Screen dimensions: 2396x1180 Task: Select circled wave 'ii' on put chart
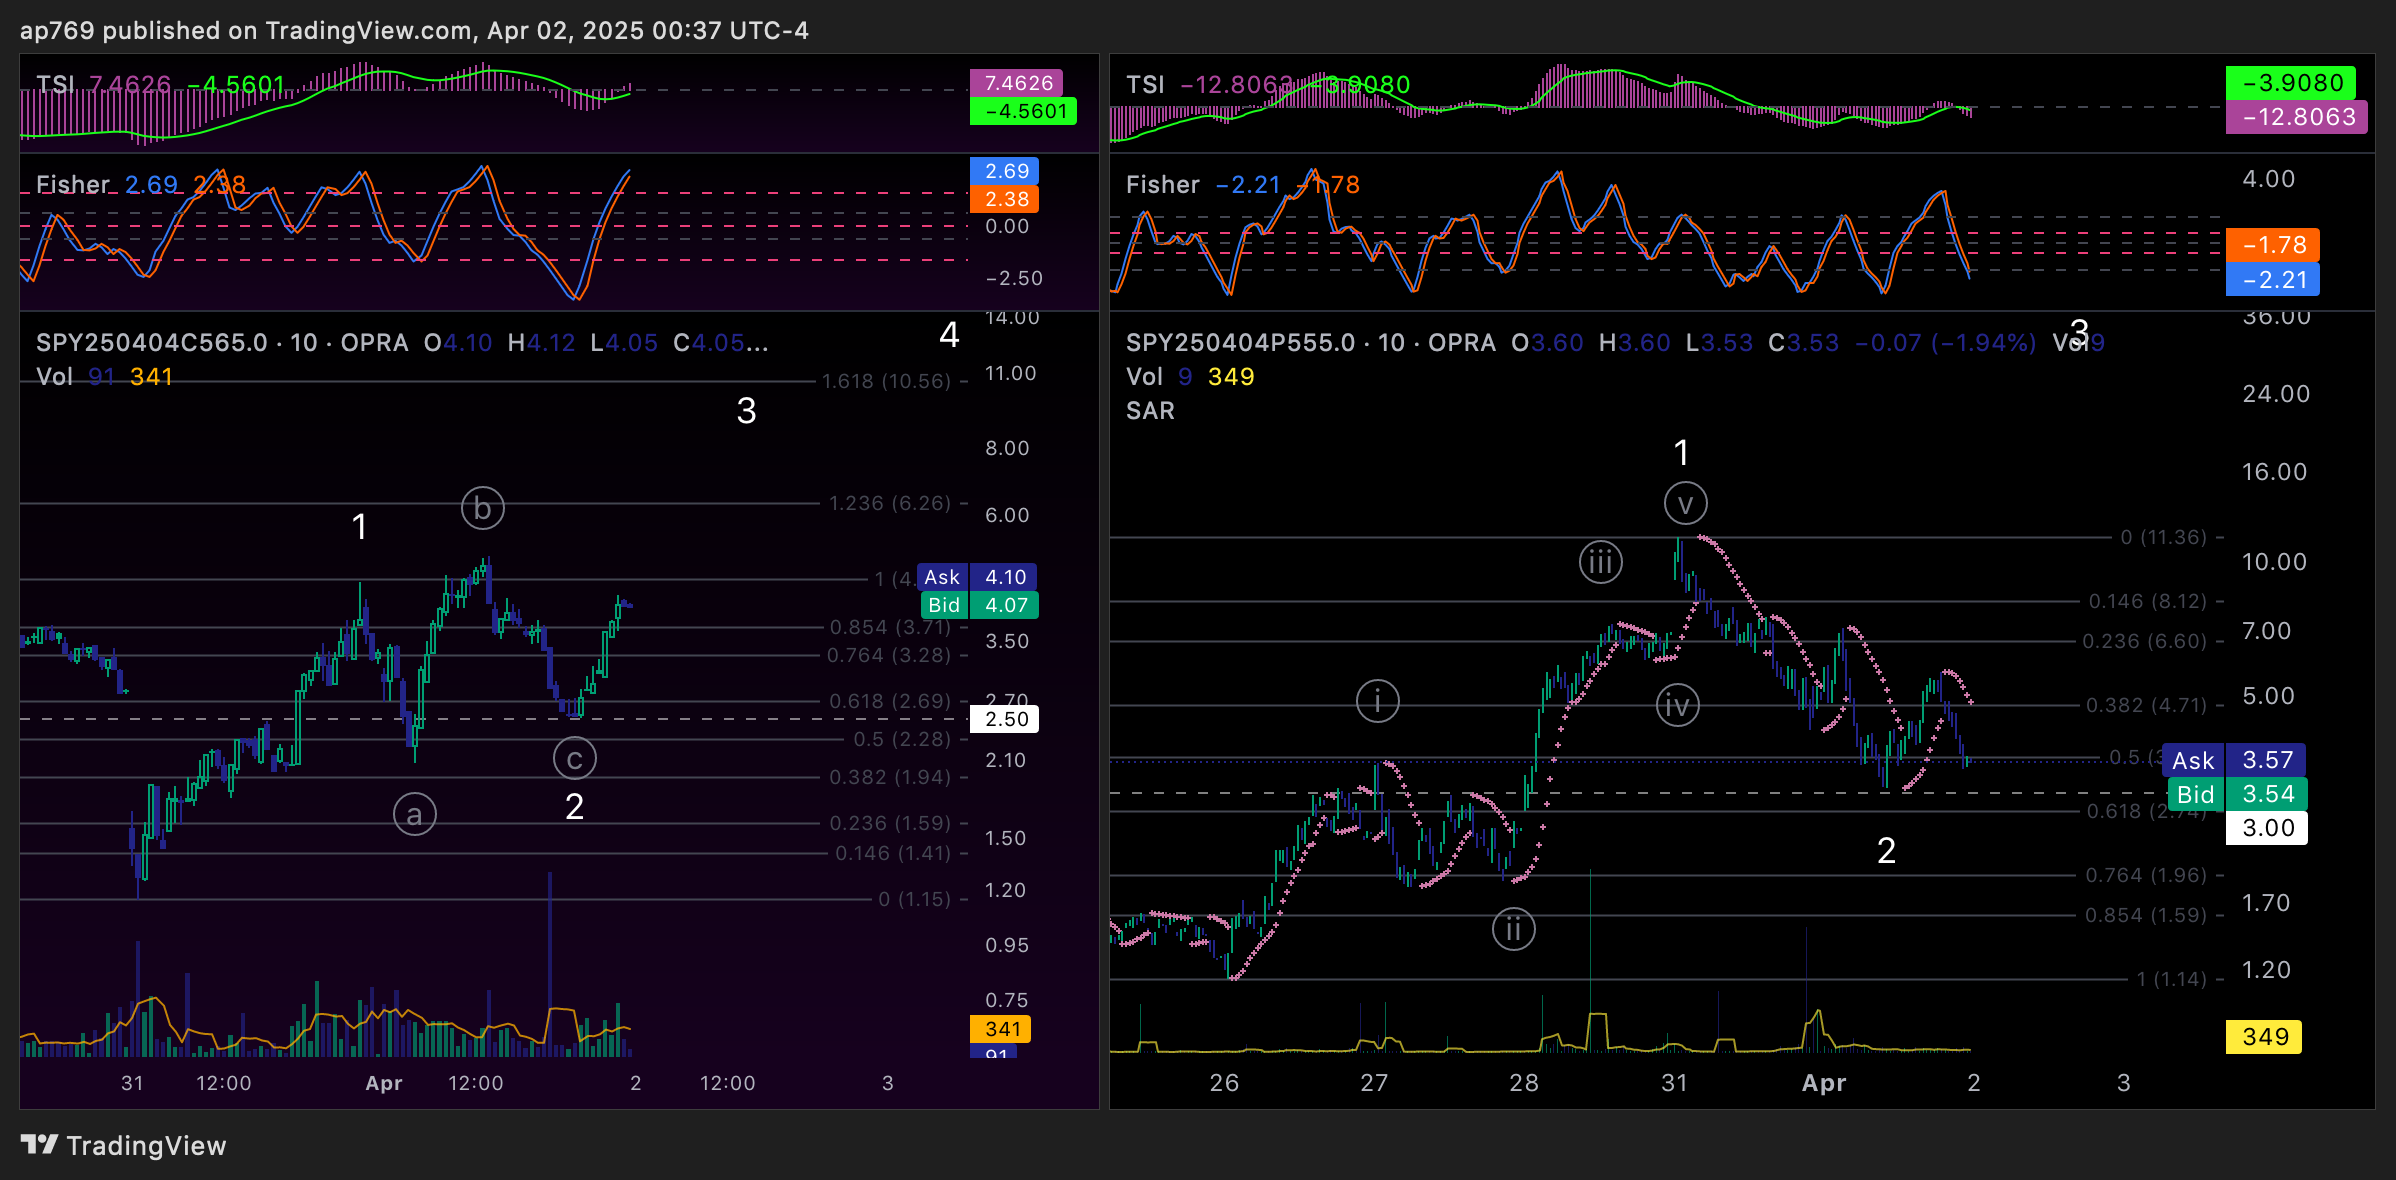coord(1514,929)
